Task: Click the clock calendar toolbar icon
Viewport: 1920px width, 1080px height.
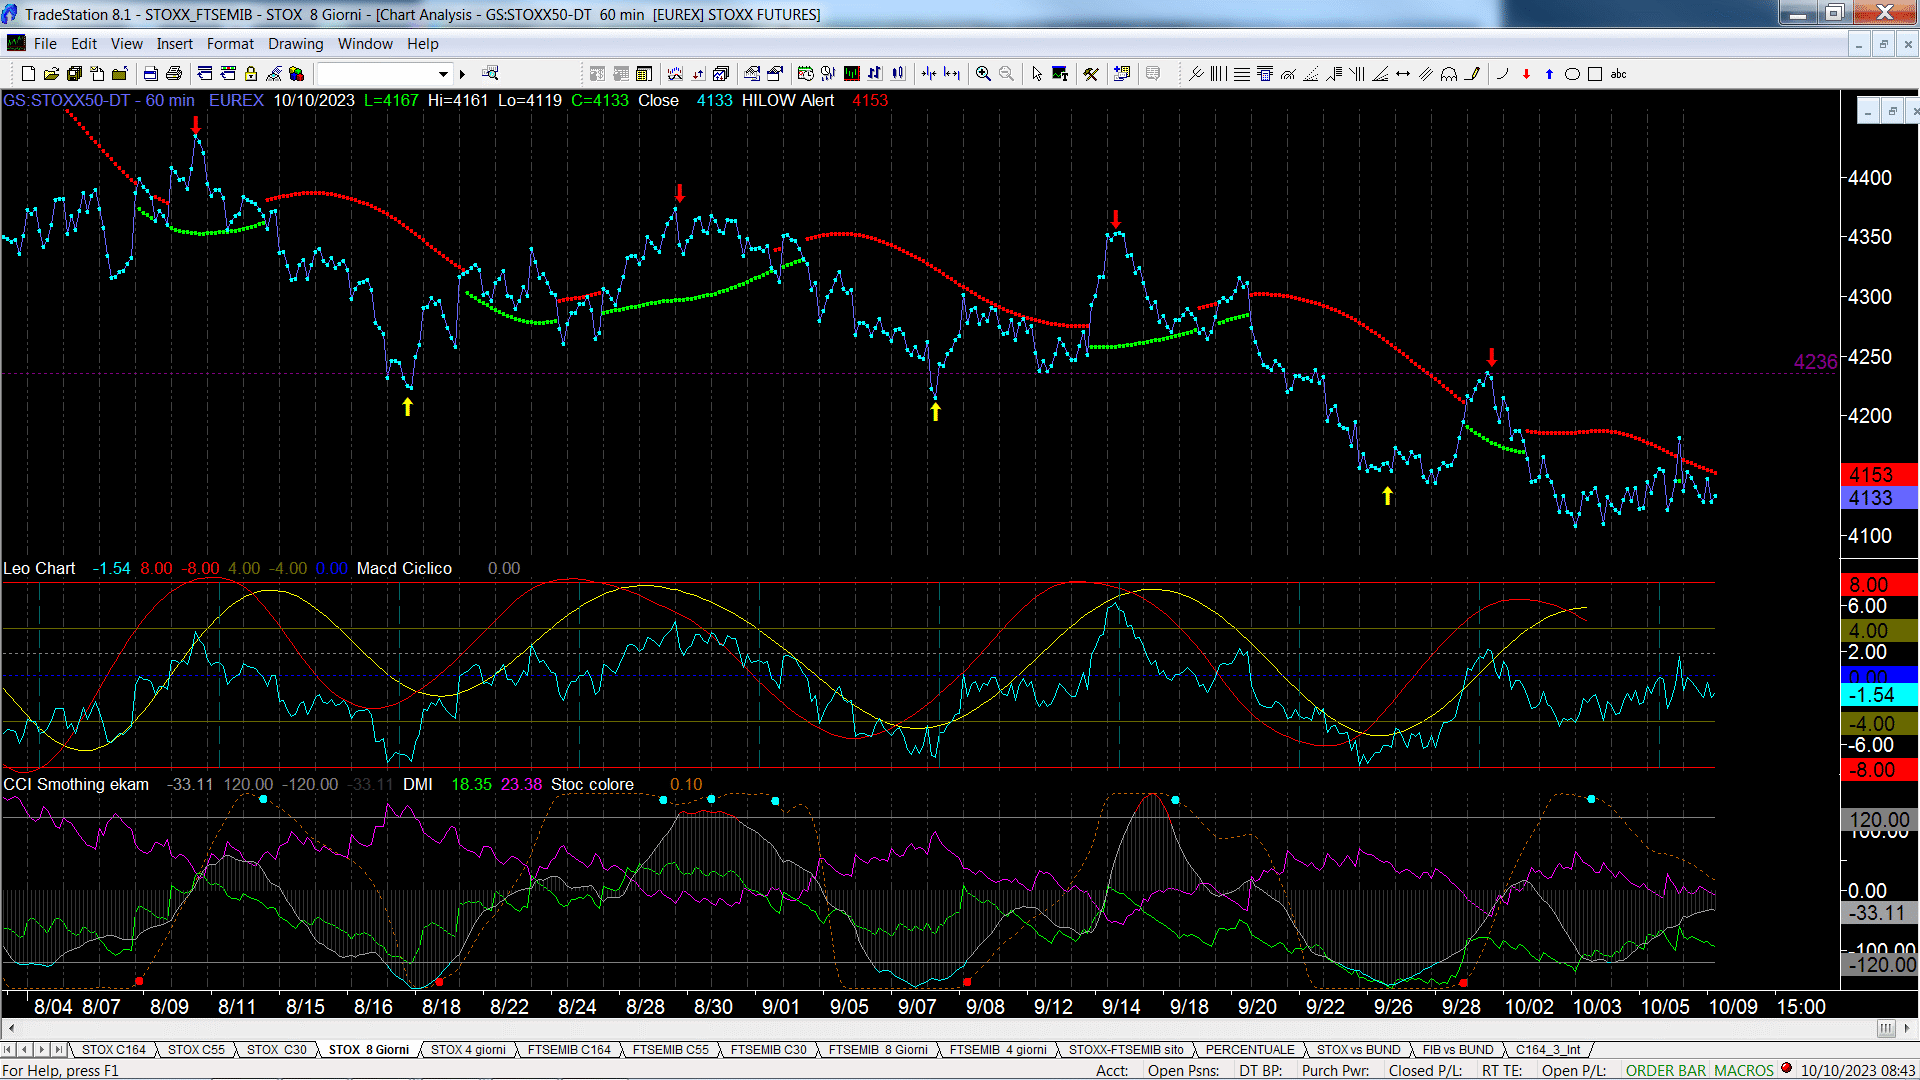Action: click(806, 74)
